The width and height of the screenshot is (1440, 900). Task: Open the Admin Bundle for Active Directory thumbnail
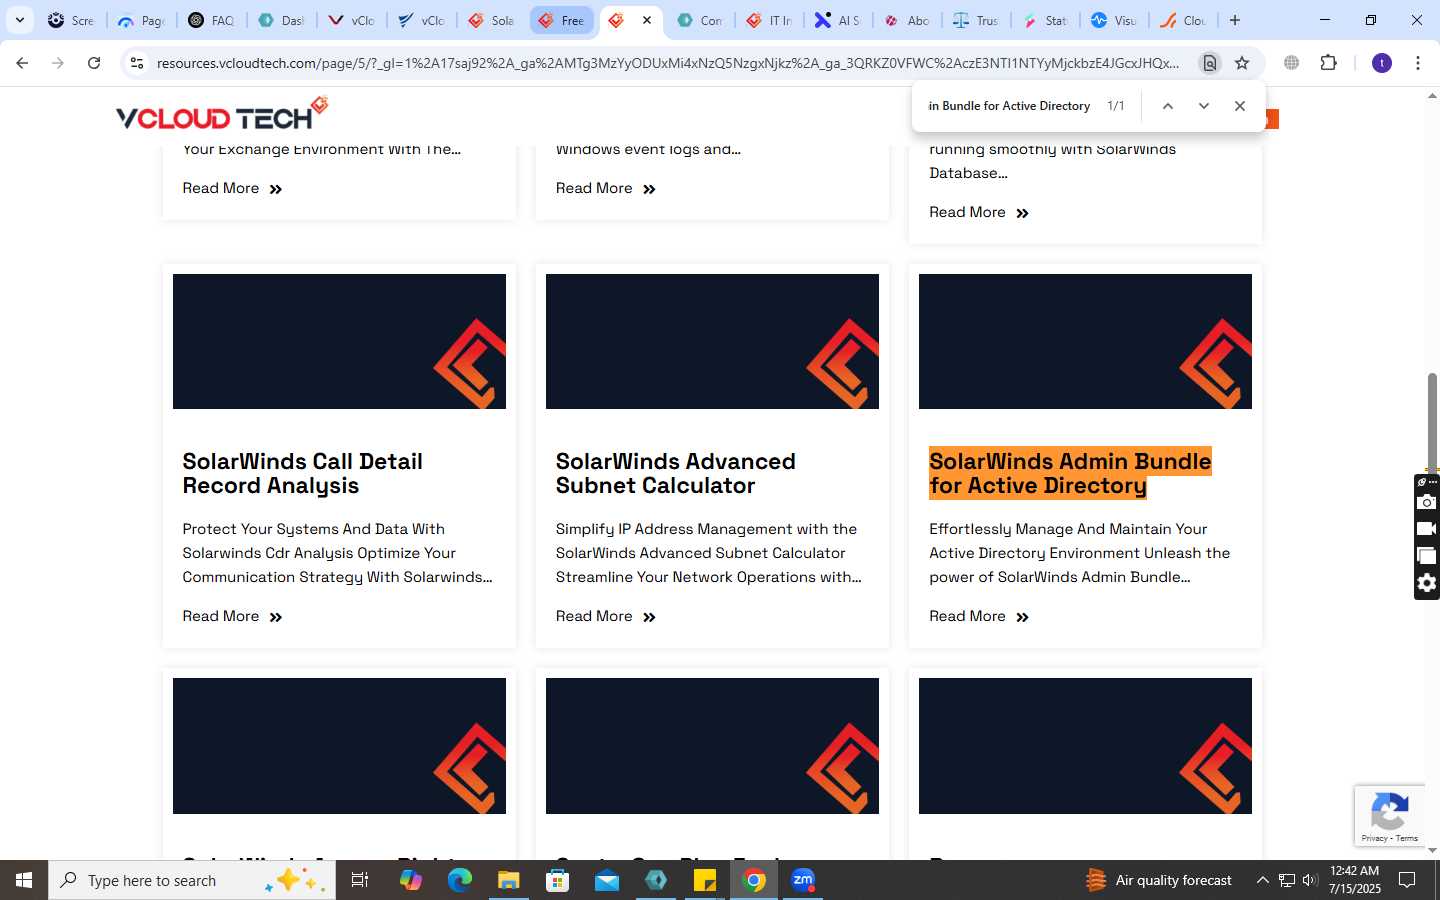point(1085,341)
